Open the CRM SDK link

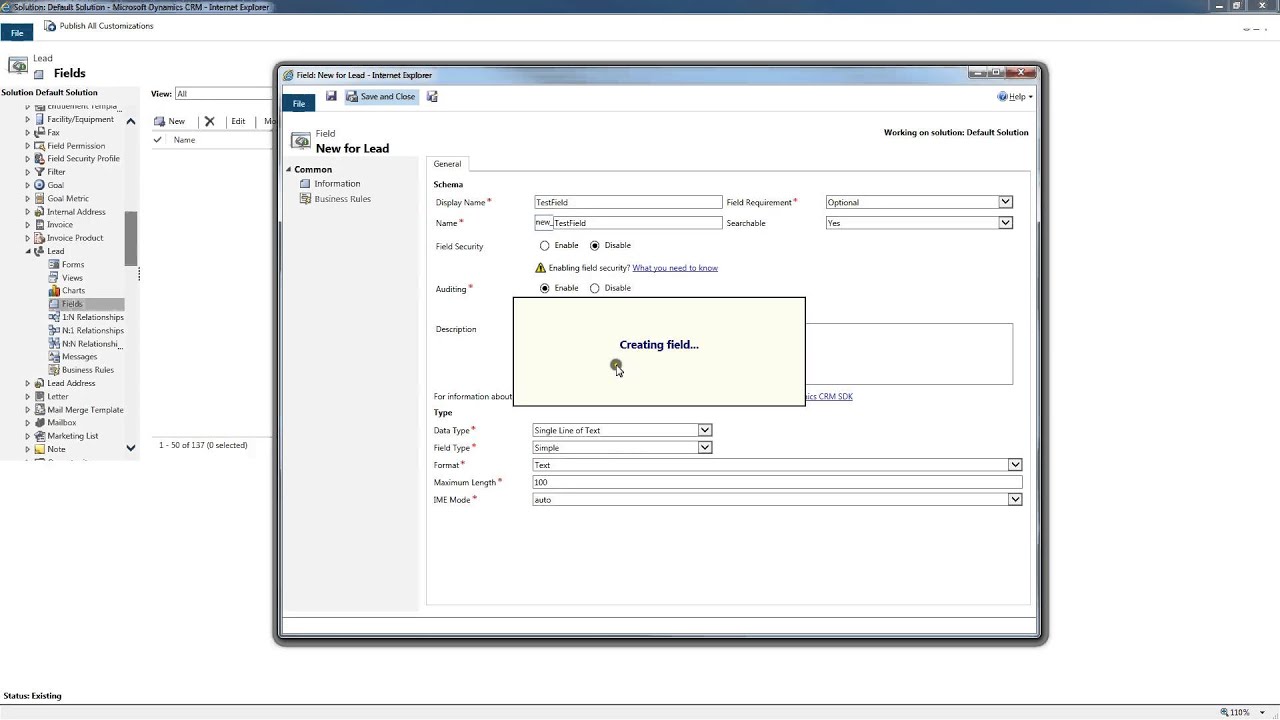(x=829, y=397)
